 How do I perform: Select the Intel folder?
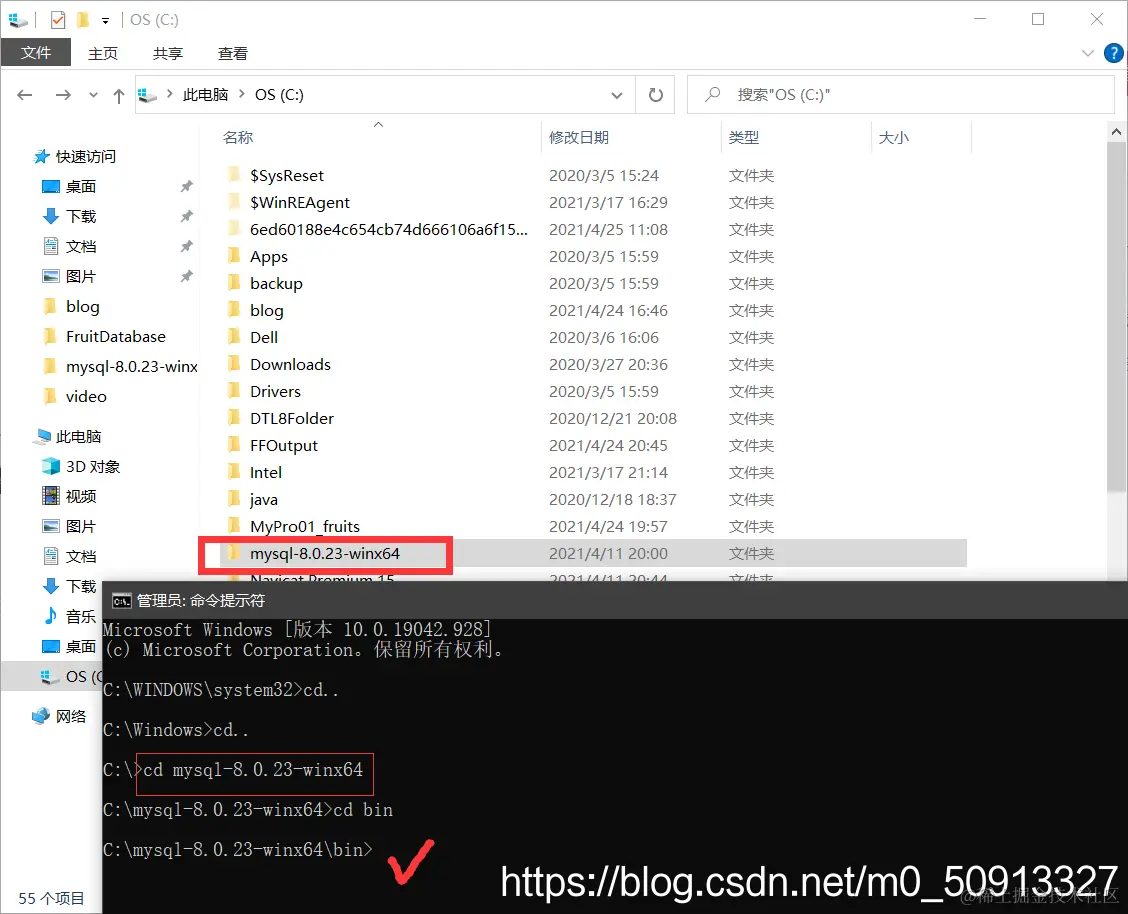265,472
